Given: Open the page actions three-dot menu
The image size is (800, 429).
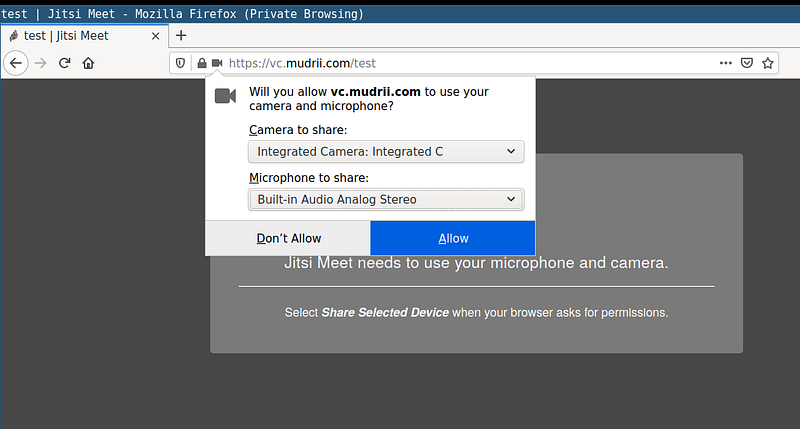Looking at the screenshot, I should [x=726, y=62].
